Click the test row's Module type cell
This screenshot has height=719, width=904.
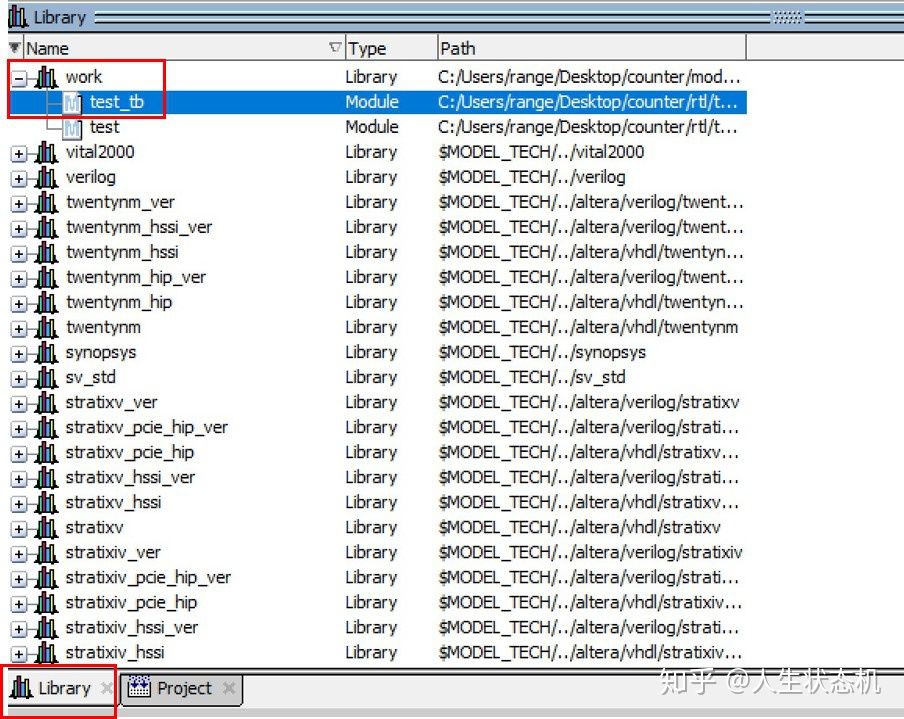(372, 127)
